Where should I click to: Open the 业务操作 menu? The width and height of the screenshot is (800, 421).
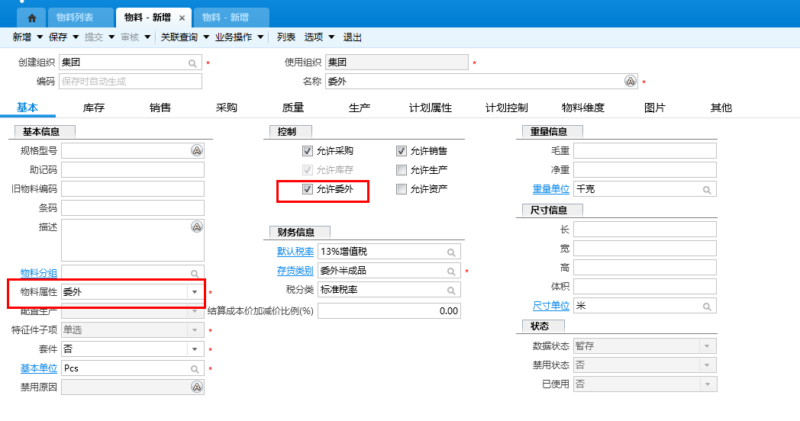coord(233,37)
